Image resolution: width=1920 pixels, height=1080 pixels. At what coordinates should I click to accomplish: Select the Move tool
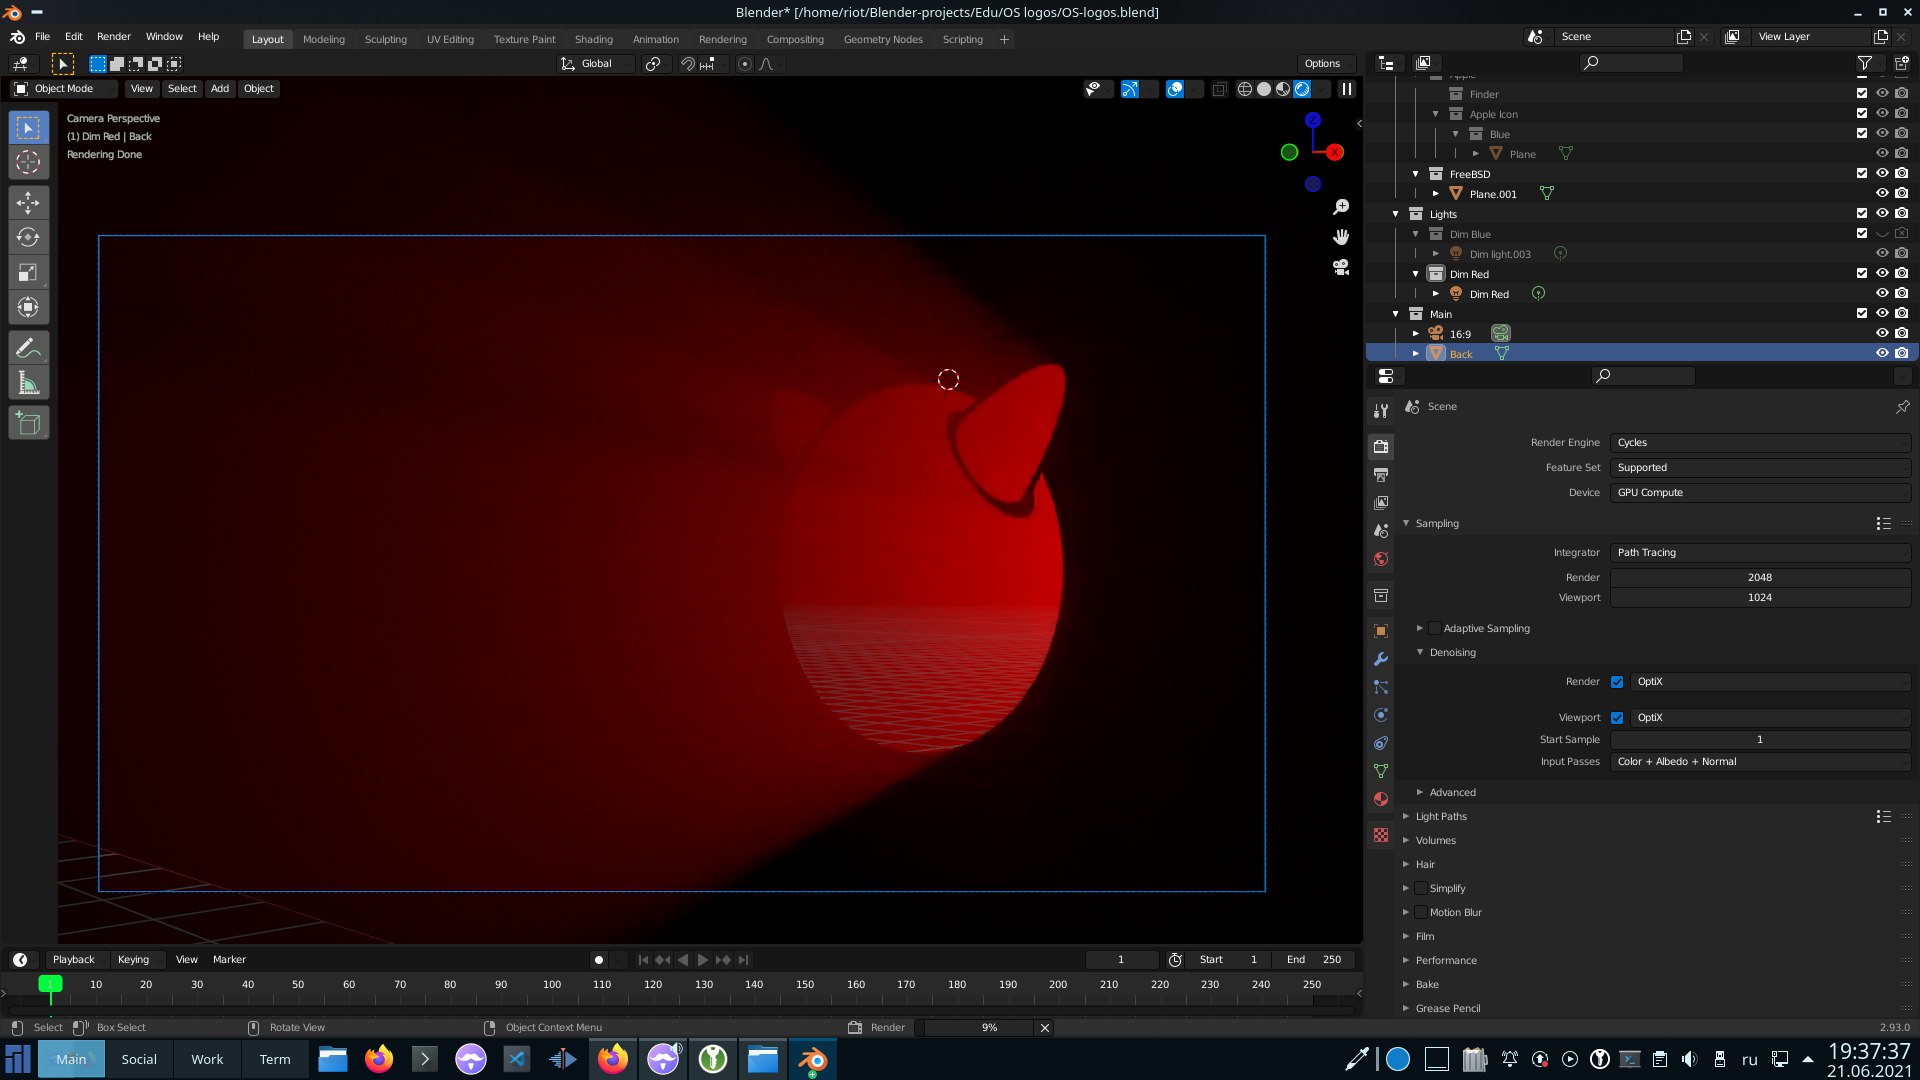[x=28, y=203]
